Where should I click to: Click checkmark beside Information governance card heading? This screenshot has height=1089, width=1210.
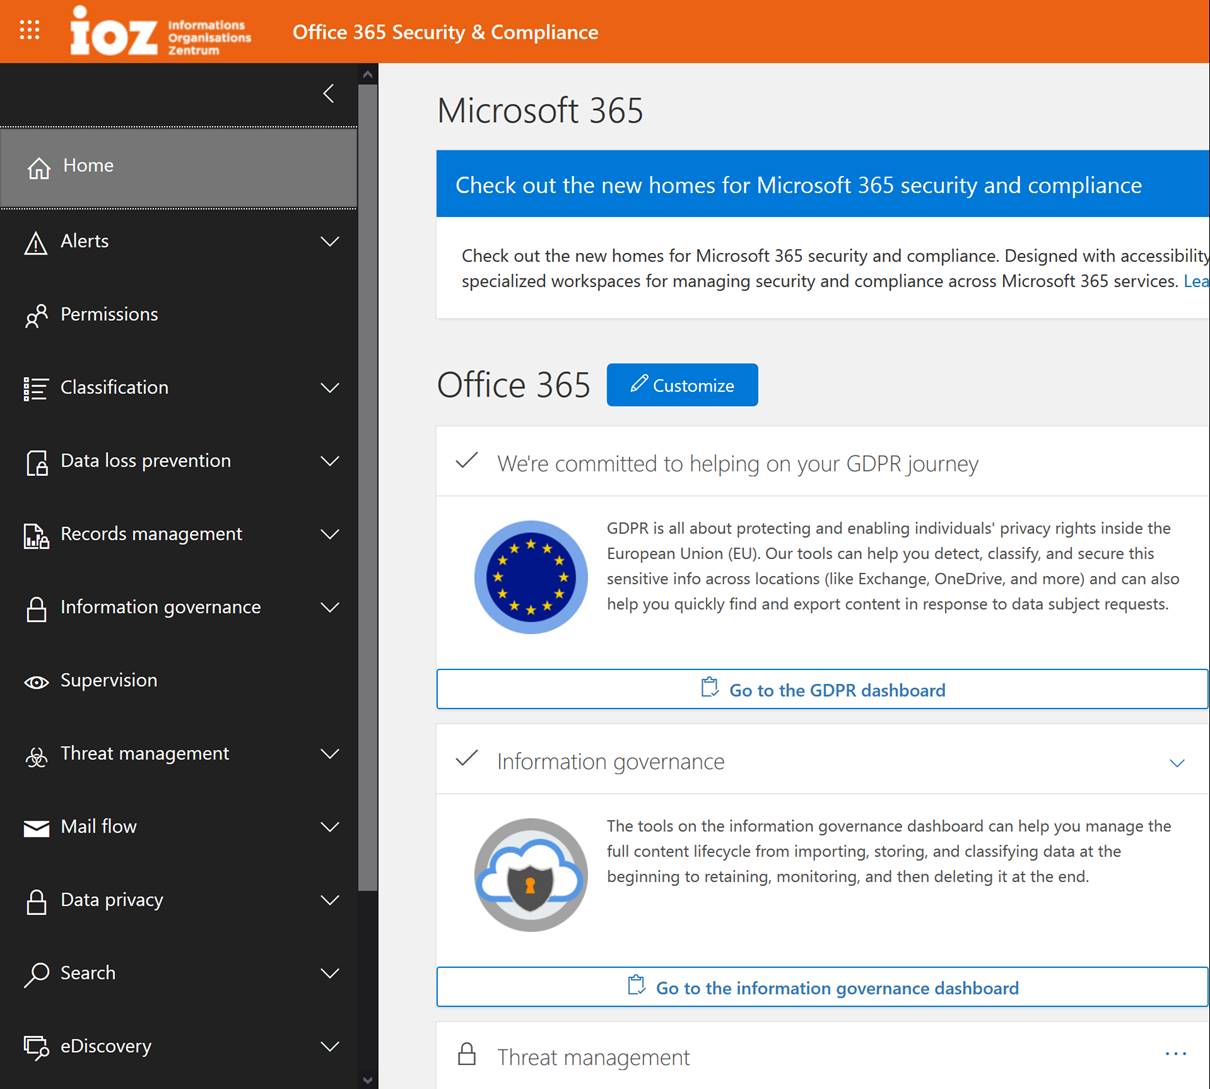point(466,759)
